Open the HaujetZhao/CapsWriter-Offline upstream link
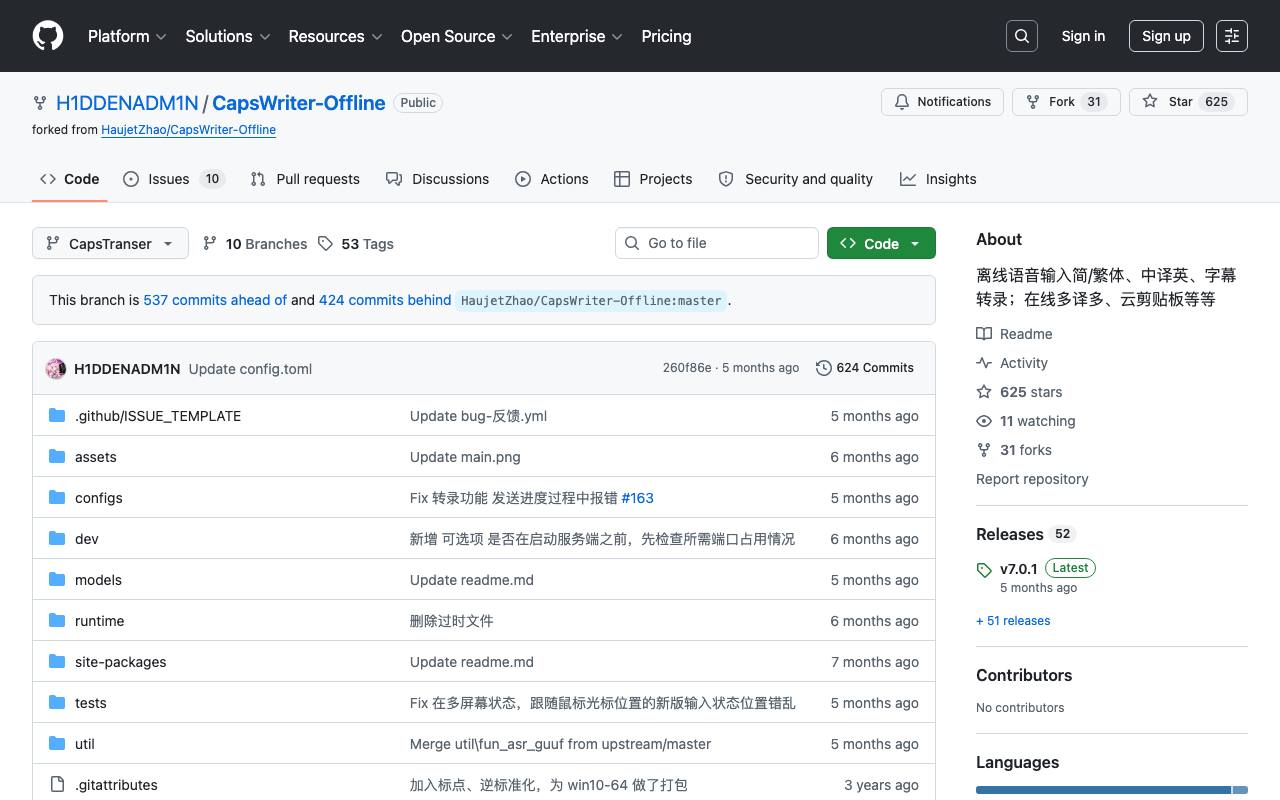The height and width of the screenshot is (800, 1280). pyautogui.click(x=188, y=130)
